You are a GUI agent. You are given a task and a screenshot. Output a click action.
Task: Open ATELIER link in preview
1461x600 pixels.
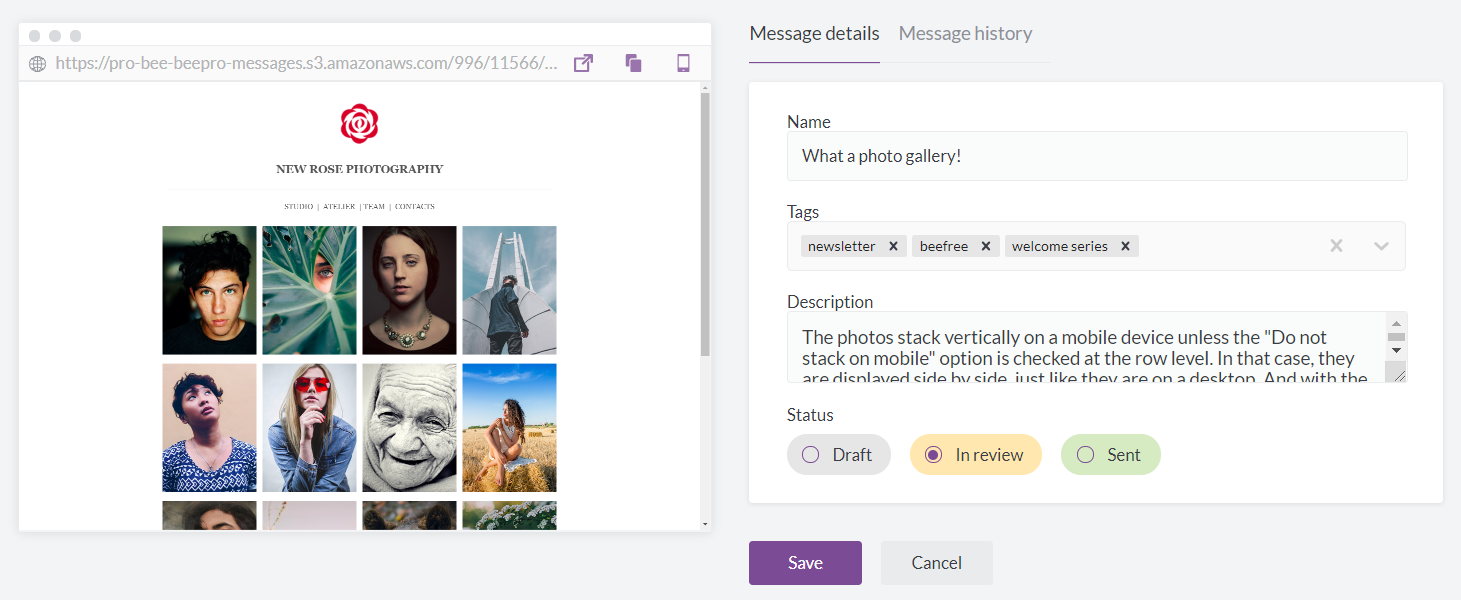pyautogui.click(x=339, y=207)
